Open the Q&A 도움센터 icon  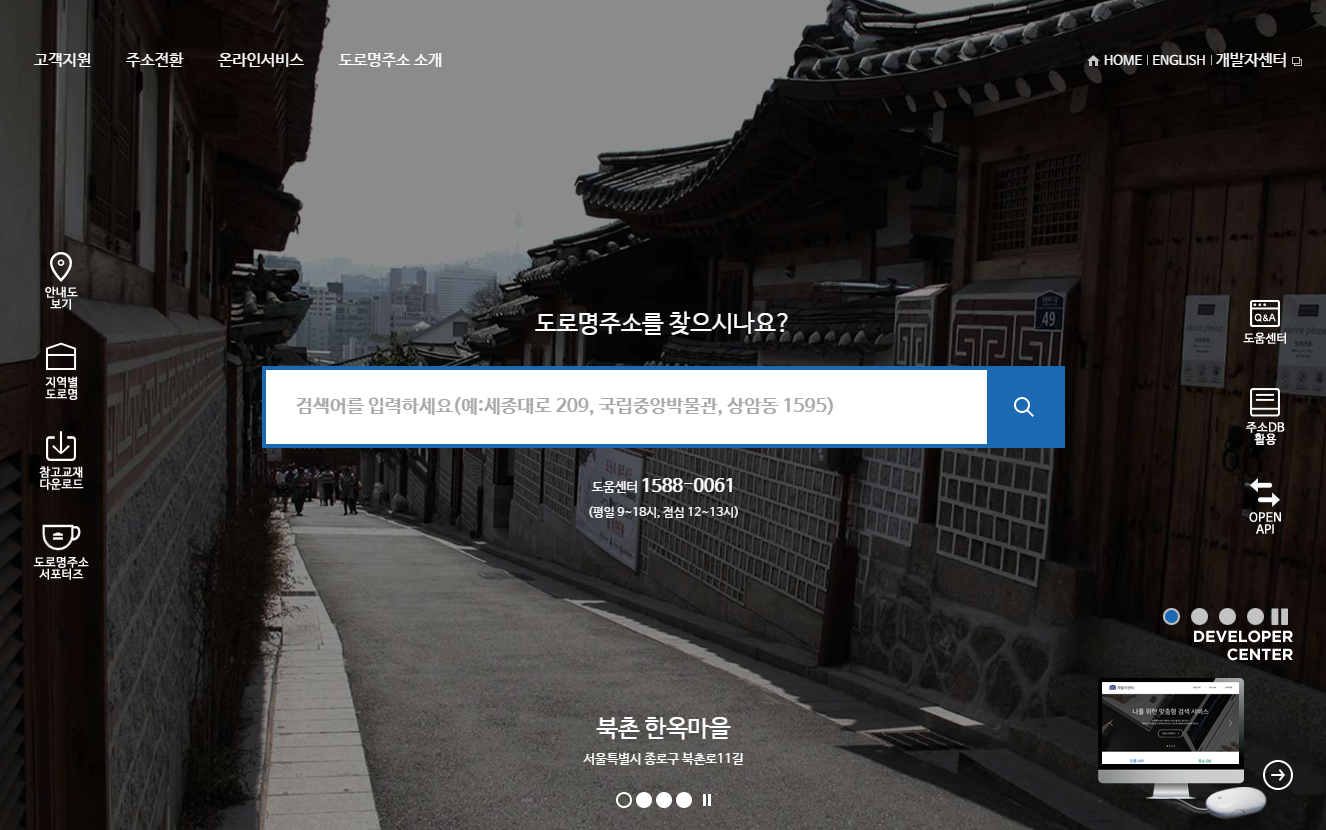1264,313
